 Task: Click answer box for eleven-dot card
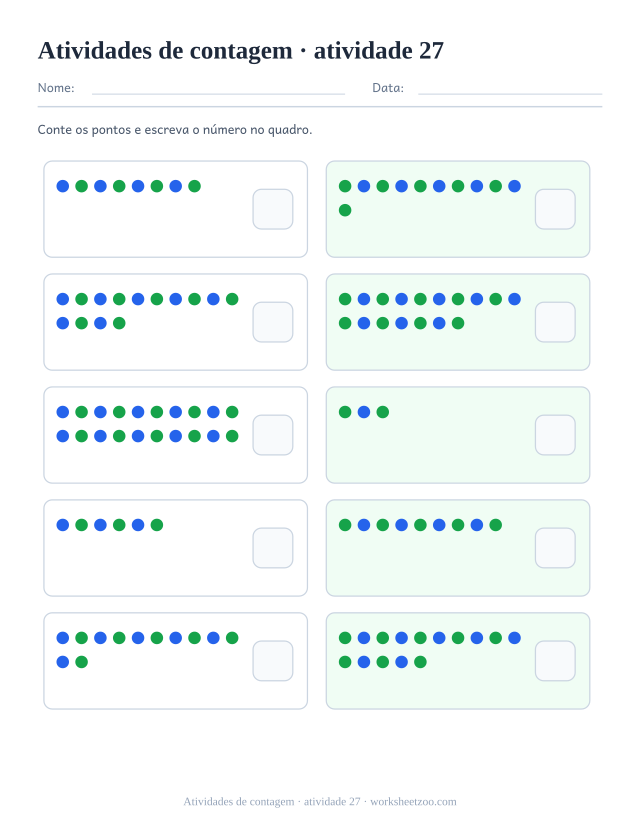click(555, 209)
